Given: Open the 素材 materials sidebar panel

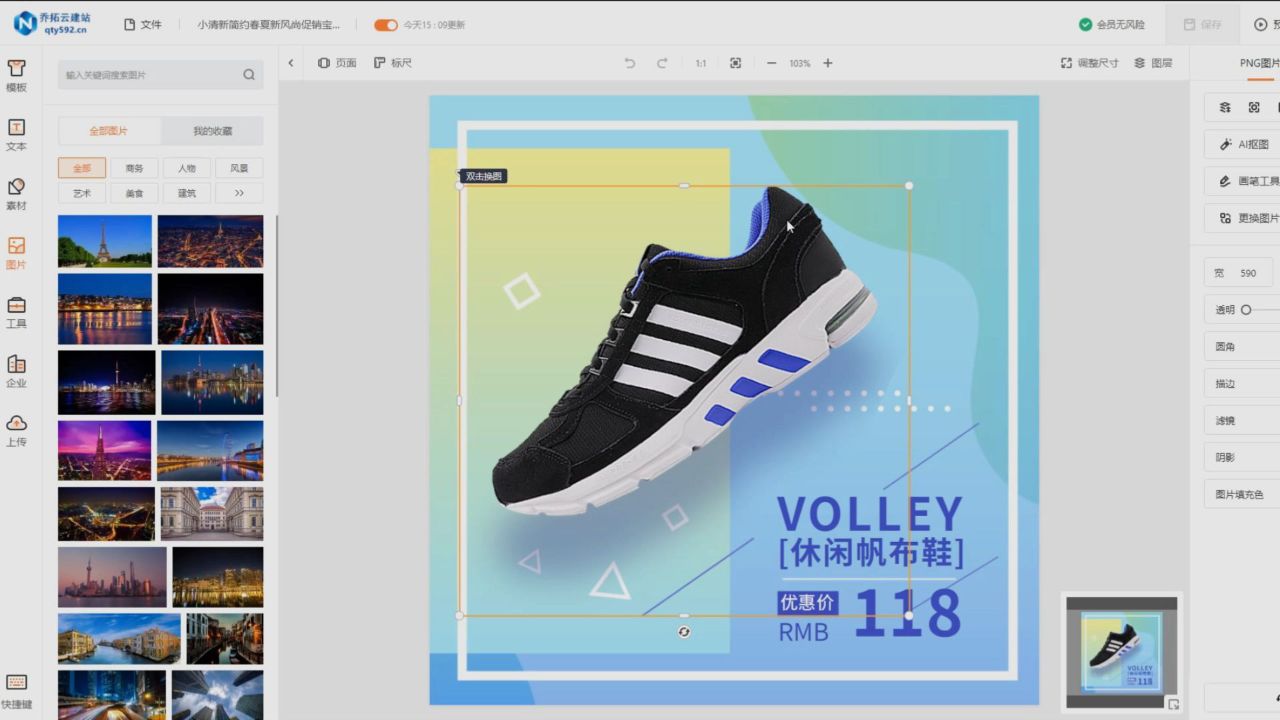Looking at the screenshot, I should point(16,193).
